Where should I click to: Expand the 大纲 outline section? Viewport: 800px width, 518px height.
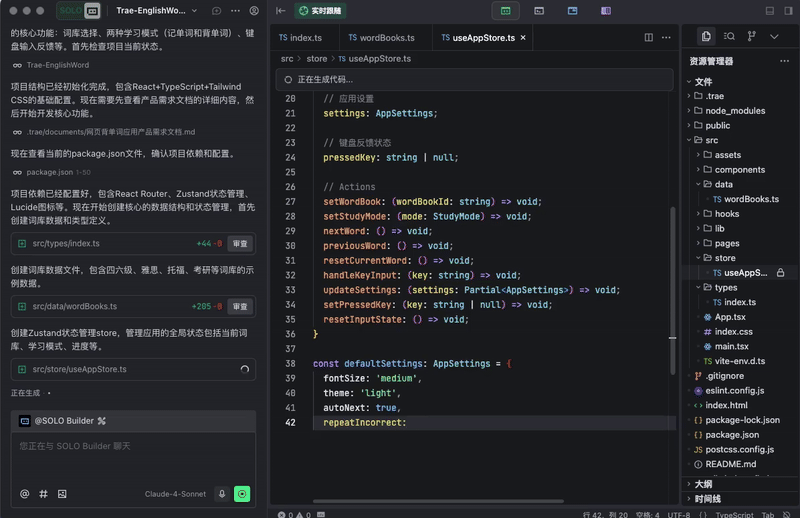pyautogui.click(x=704, y=484)
